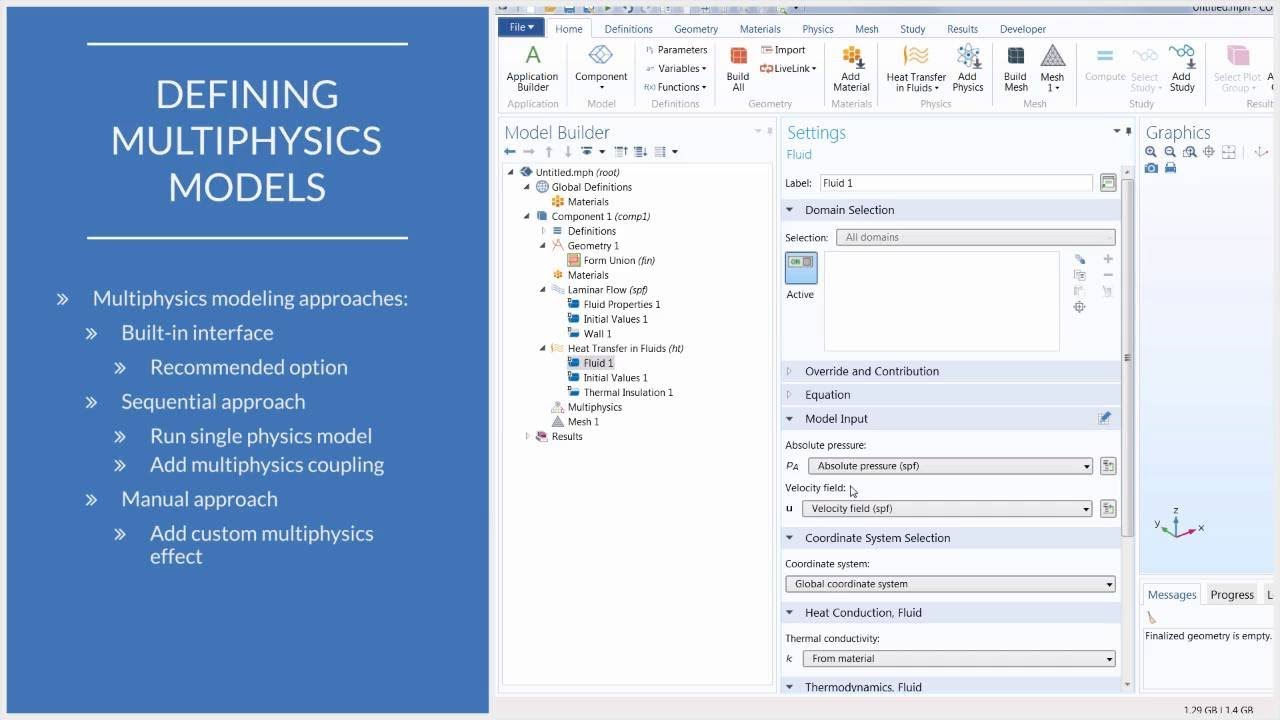The height and width of the screenshot is (720, 1280).
Task: Select the Multiphysics node
Action: click(594, 408)
